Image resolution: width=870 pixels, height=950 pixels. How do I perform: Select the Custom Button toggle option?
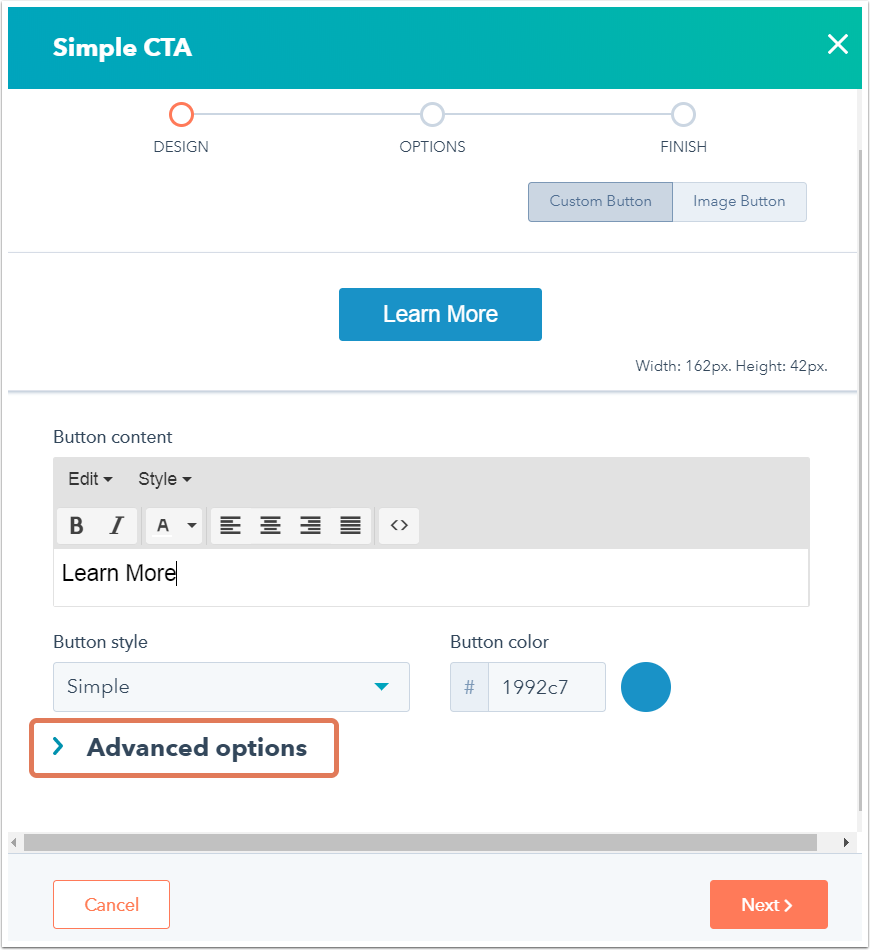pos(600,201)
